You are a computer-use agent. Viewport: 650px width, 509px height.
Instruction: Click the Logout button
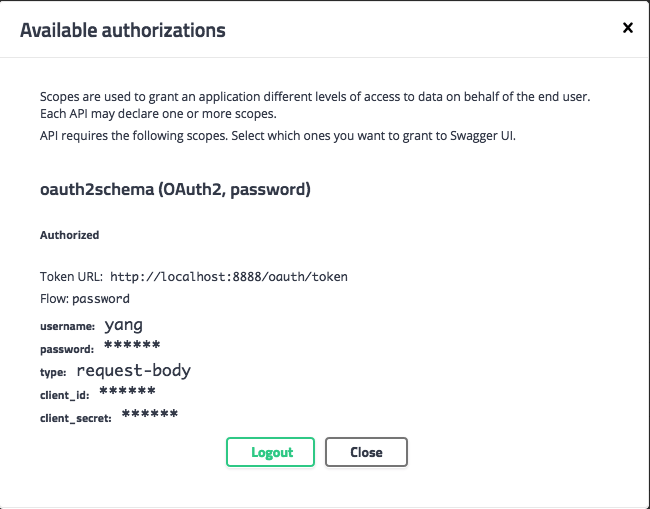point(271,452)
